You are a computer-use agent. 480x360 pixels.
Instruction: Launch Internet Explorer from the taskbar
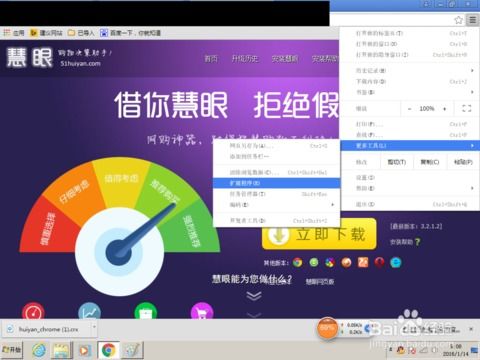point(40,350)
